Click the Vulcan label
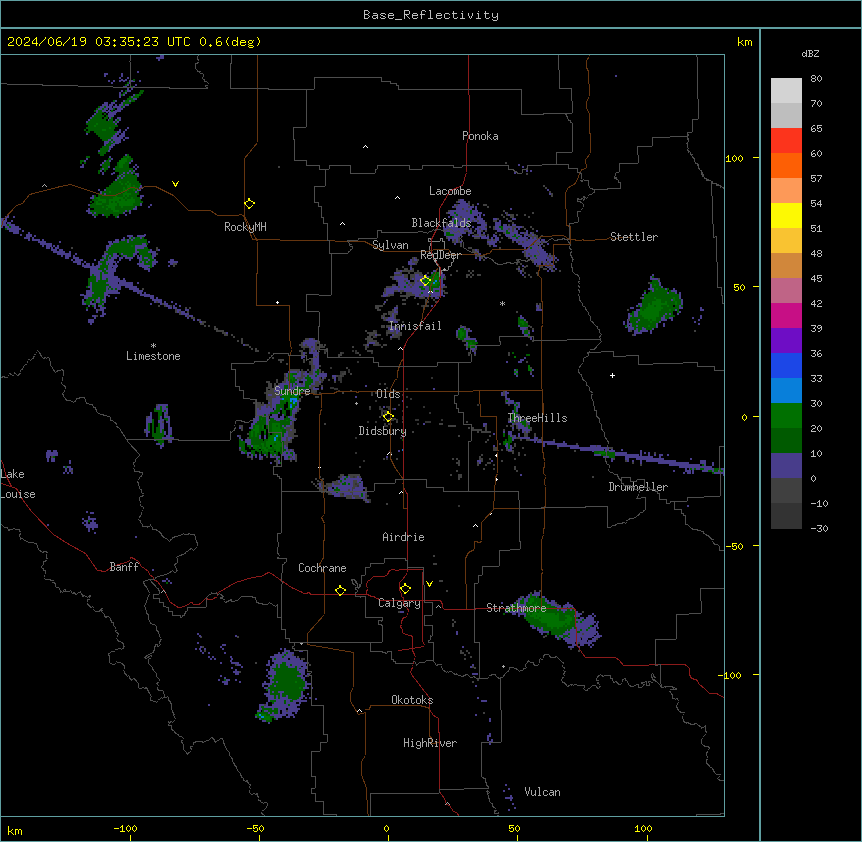This screenshot has height=842, width=862. 542,792
